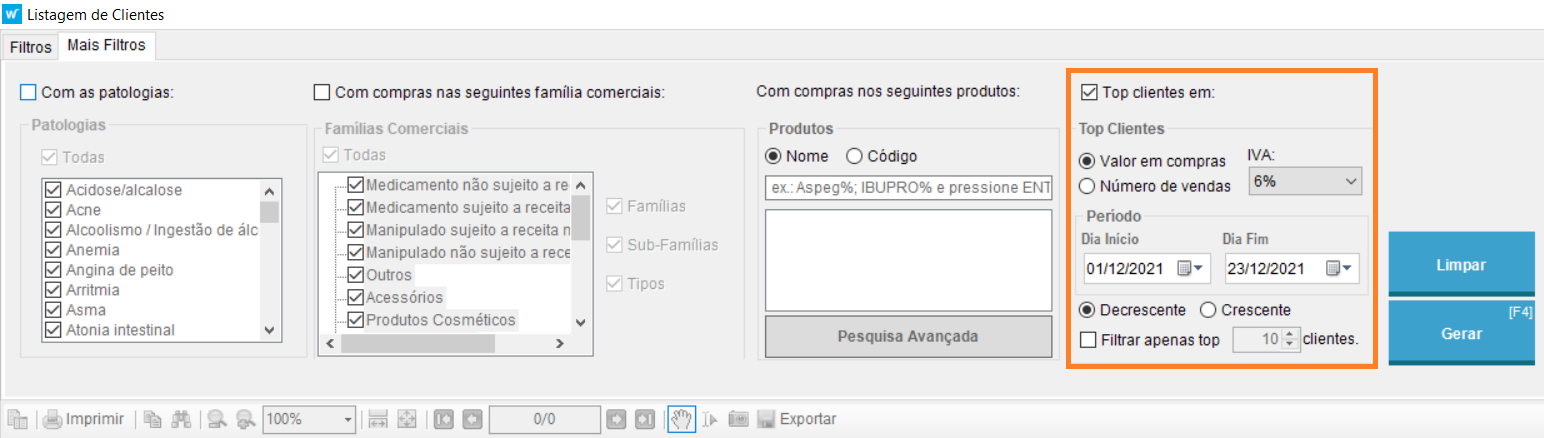Click the binoculars search icon

180,419
